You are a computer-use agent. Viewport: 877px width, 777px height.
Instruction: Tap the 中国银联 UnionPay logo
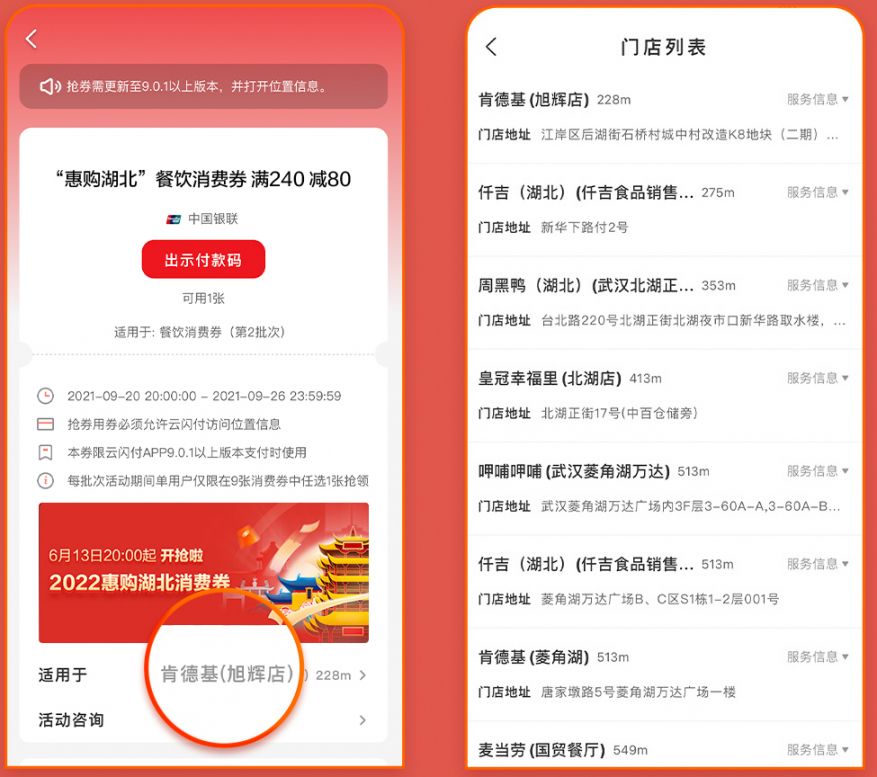(x=173, y=219)
